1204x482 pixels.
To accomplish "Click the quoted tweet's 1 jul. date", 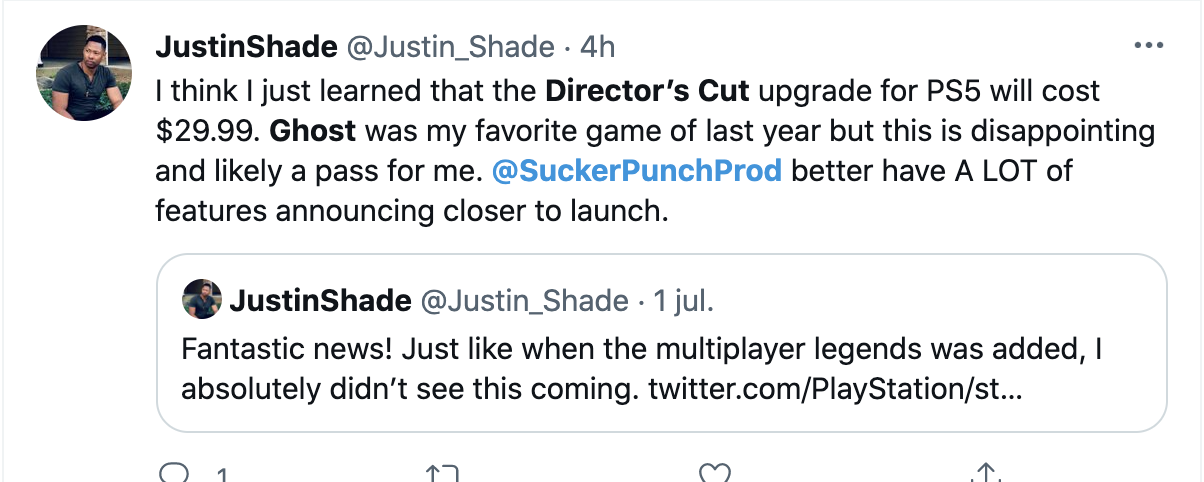I will 683,300.
